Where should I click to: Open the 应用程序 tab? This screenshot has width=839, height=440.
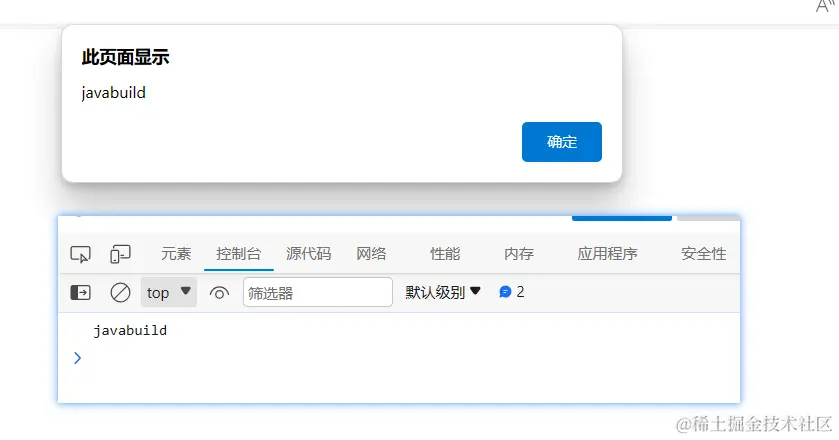[x=607, y=254]
